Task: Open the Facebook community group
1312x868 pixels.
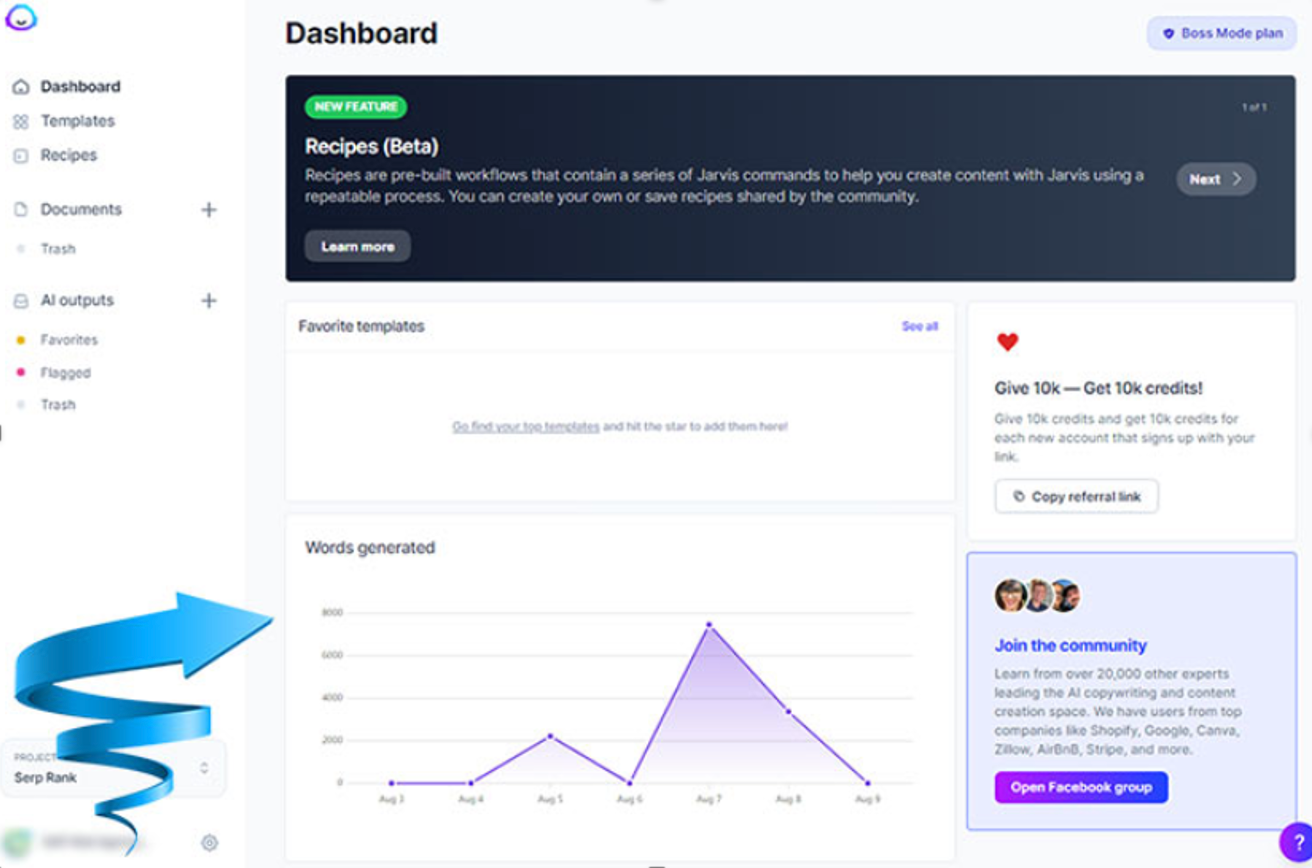Action: pyautogui.click(x=1080, y=787)
